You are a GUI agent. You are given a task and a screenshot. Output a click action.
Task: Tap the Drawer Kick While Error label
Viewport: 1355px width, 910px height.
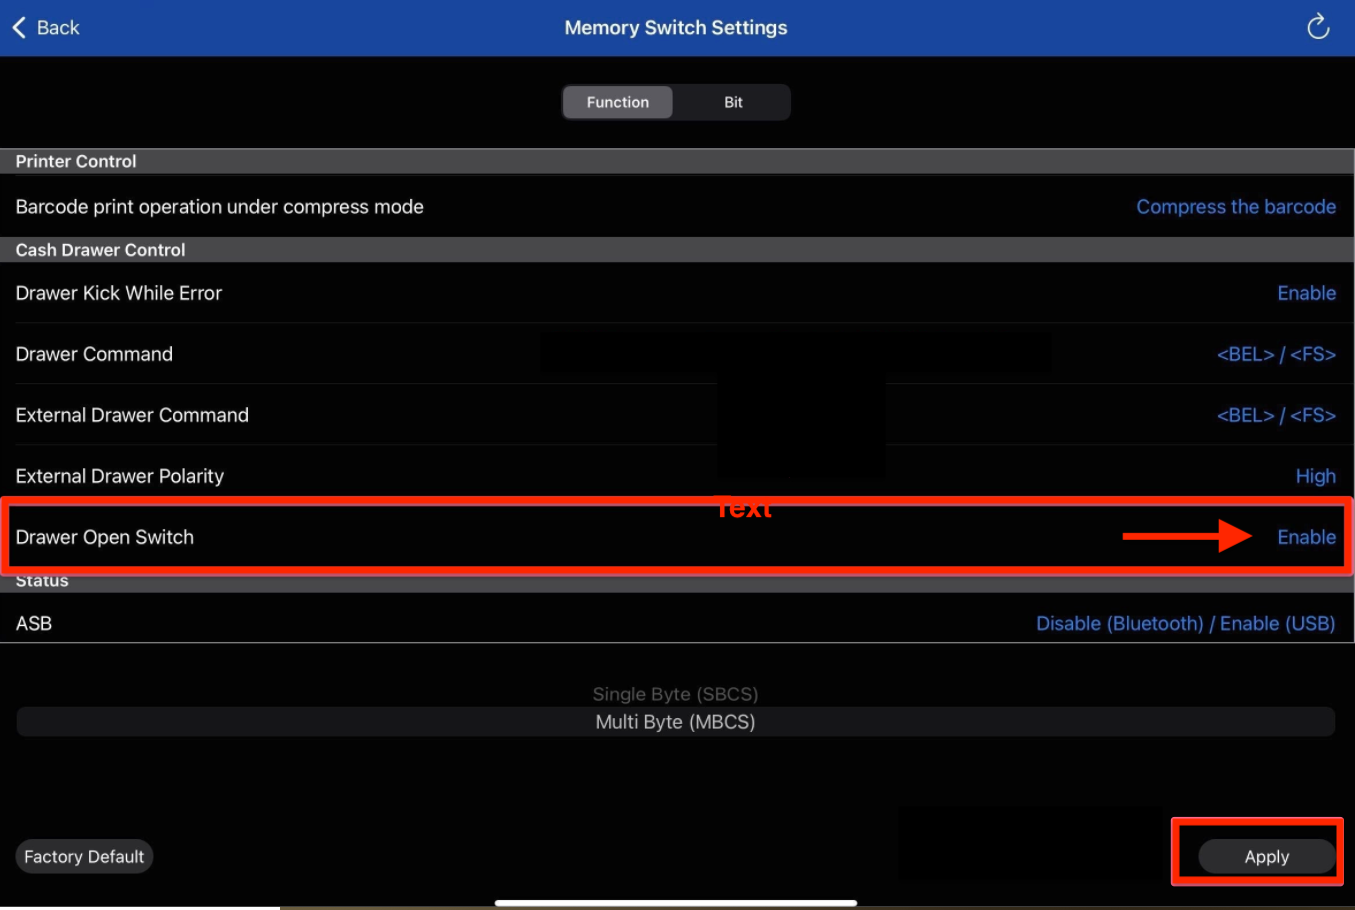pyautogui.click(x=119, y=293)
